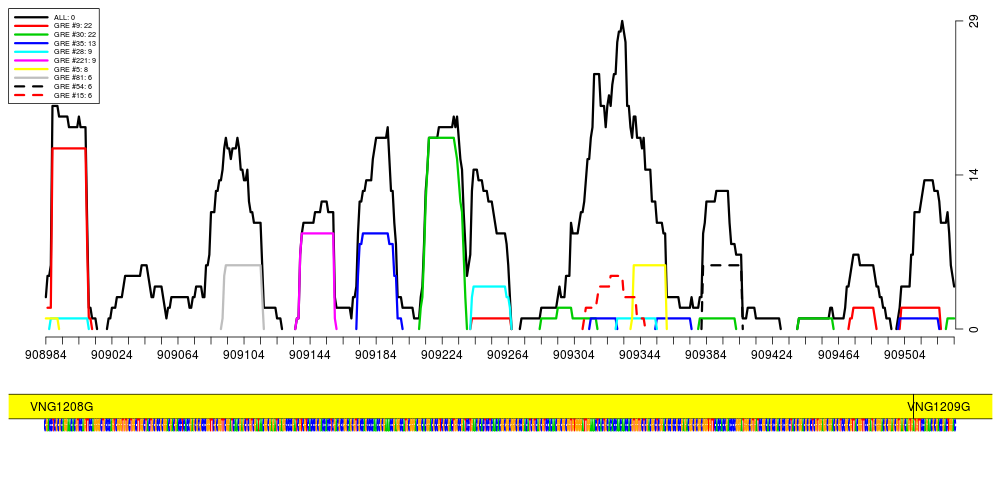Select the magenta peak plateau
The image size is (1000, 500).
click(317, 234)
